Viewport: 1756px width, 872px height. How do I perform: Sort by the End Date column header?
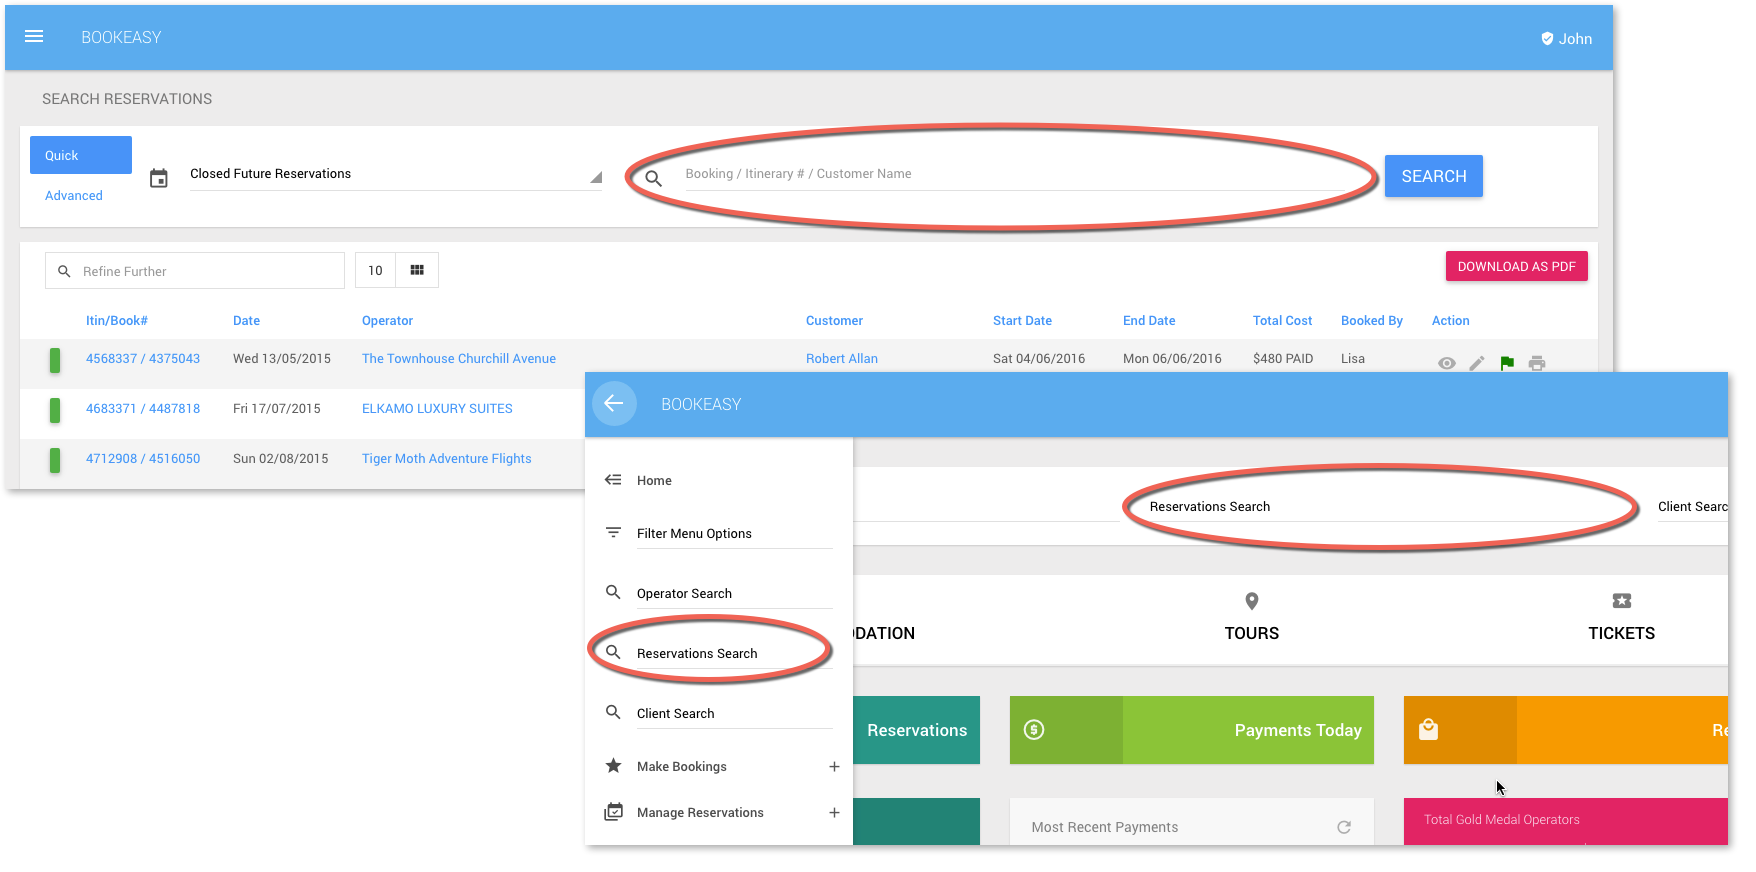[1149, 321]
